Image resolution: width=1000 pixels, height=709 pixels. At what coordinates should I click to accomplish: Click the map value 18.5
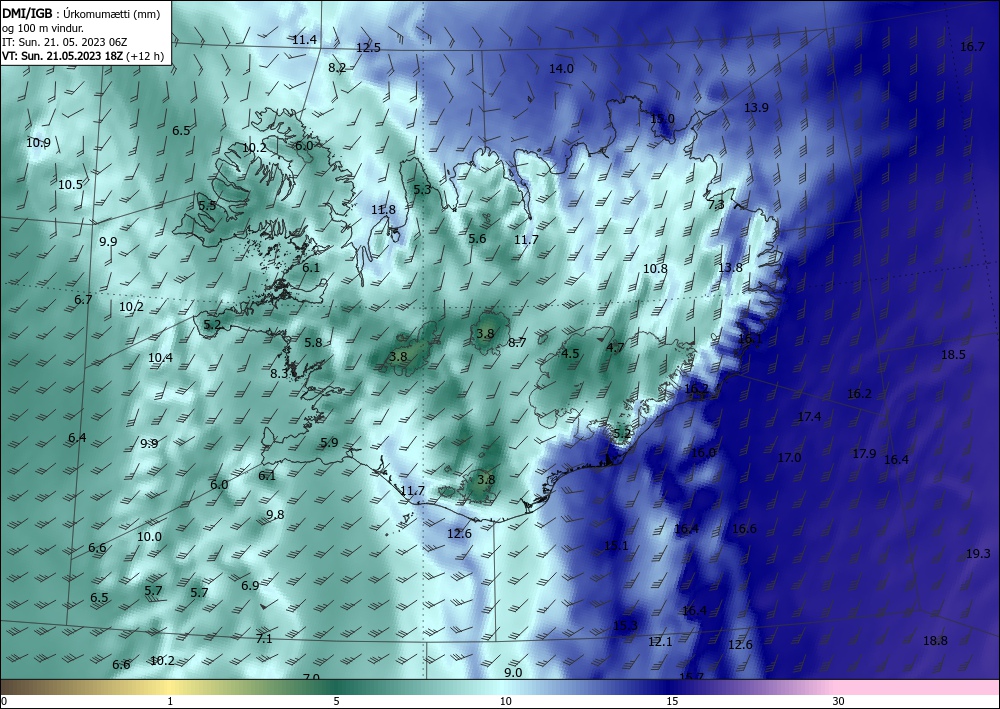coord(953,355)
